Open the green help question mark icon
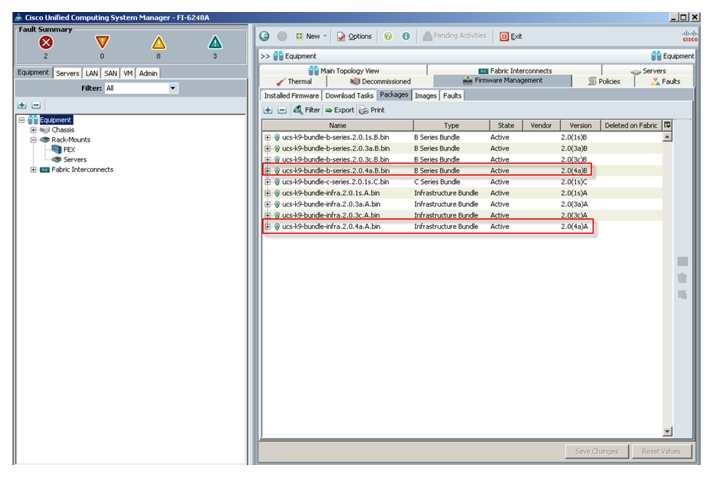 pos(388,36)
